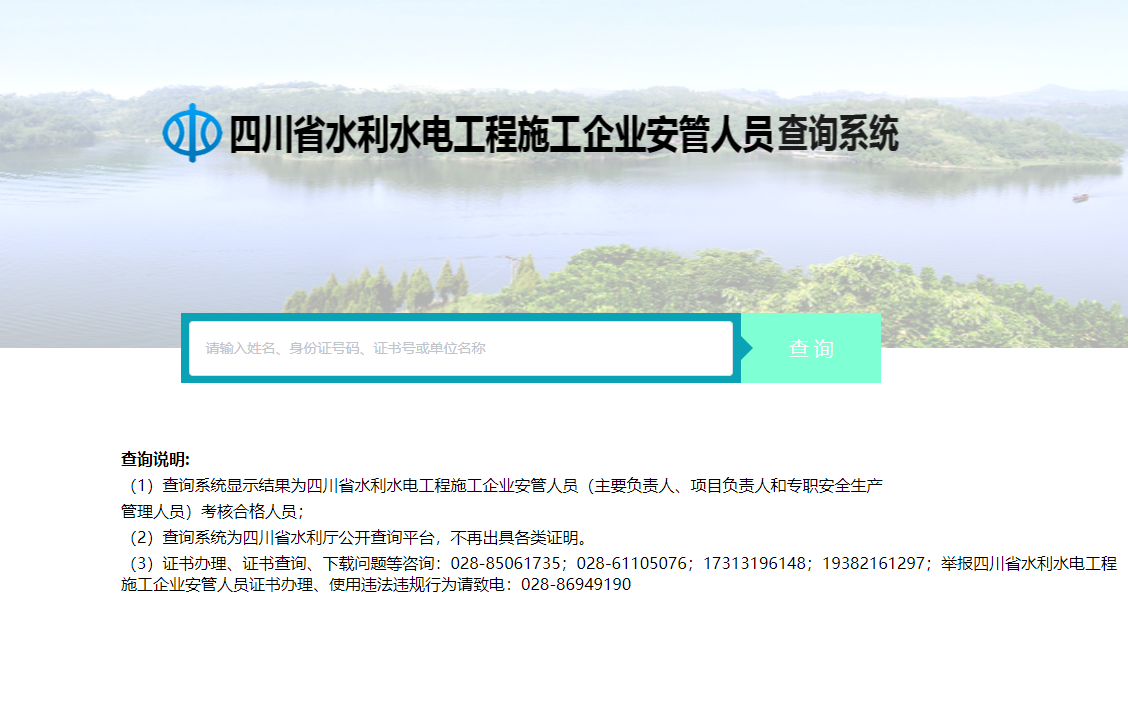
Task: Click the 四川省水利水电工程施工企业安管人员查询系统 title
Action: coord(563,134)
